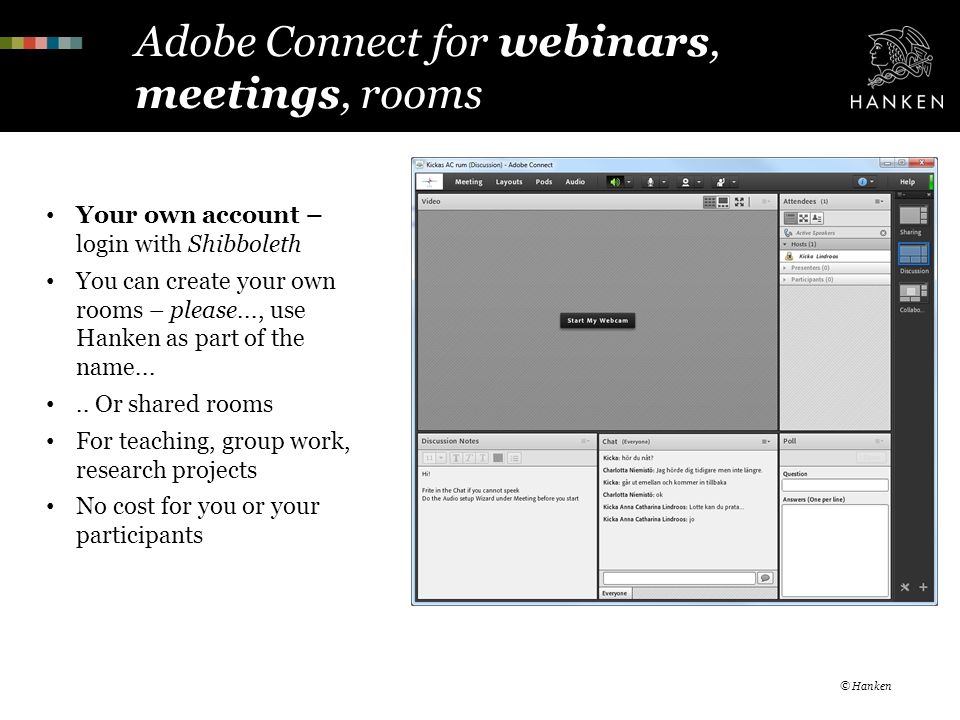This screenshot has width=960, height=720.
Task: Select the Everyone chat tab
Action: (x=615, y=593)
